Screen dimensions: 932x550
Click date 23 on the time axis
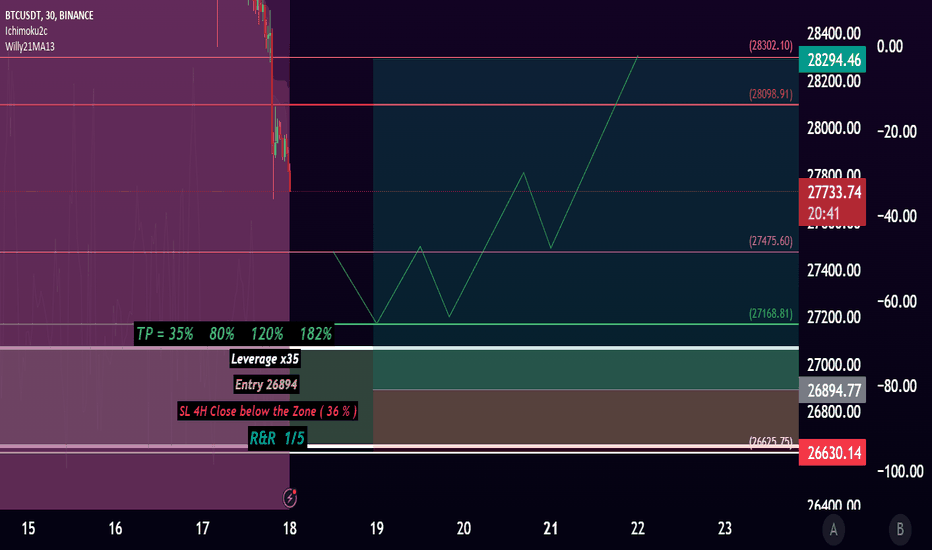tap(725, 528)
